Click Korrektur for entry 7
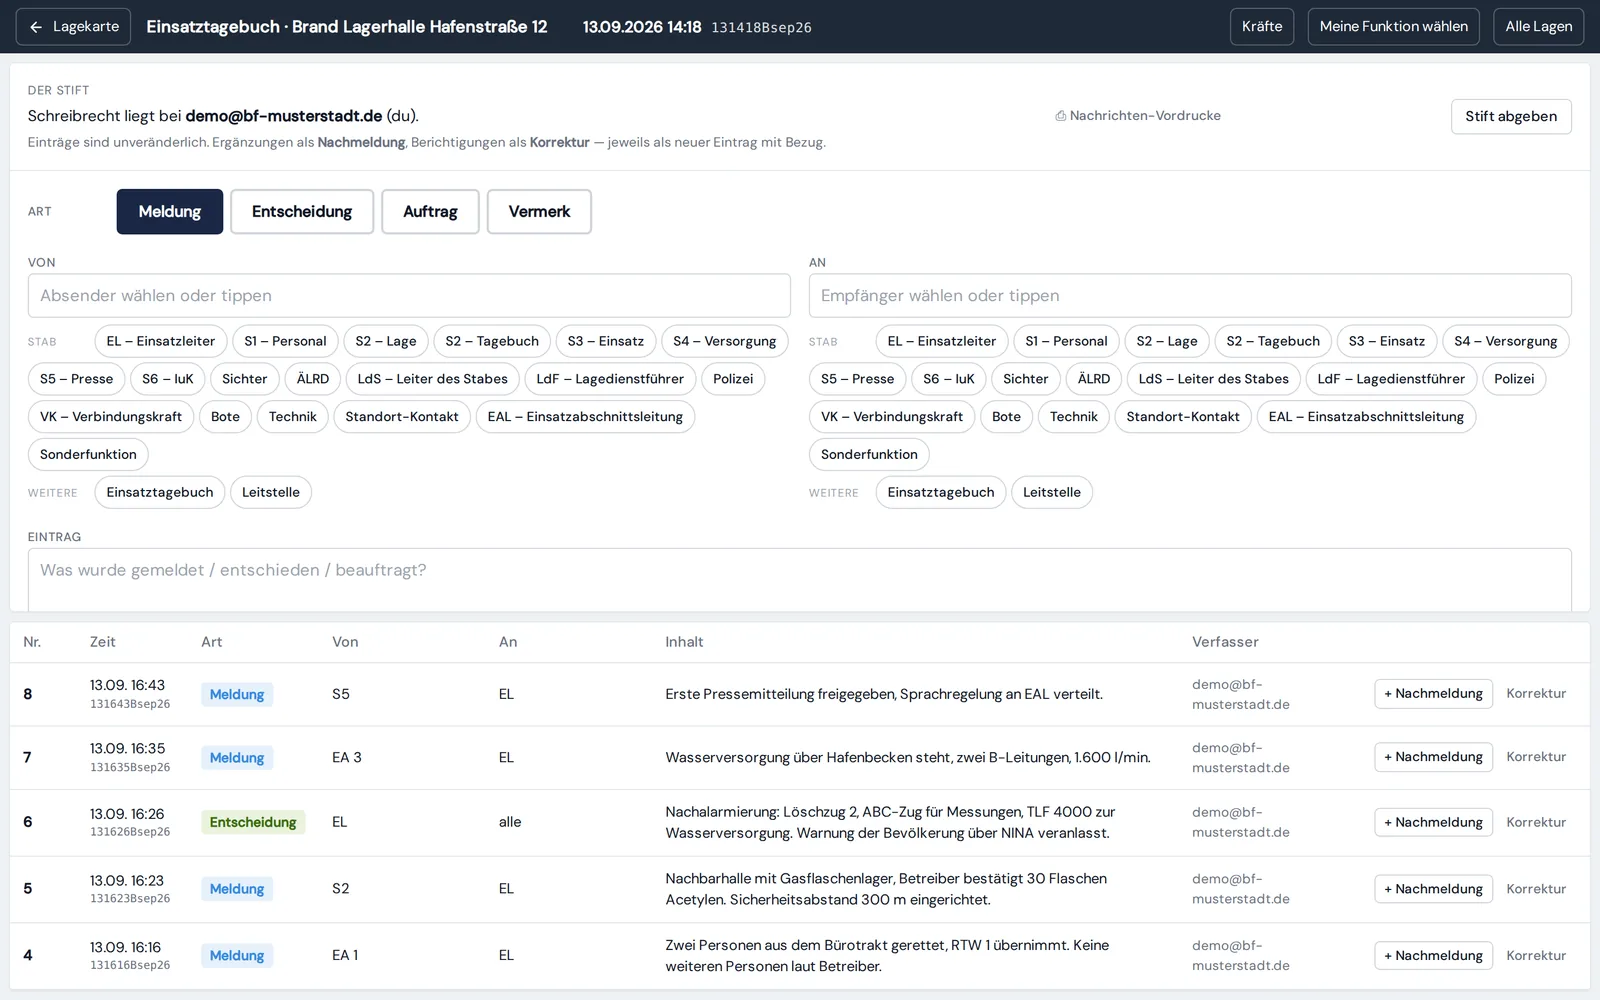Image resolution: width=1600 pixels, height=1000 pixels. 1536,757
